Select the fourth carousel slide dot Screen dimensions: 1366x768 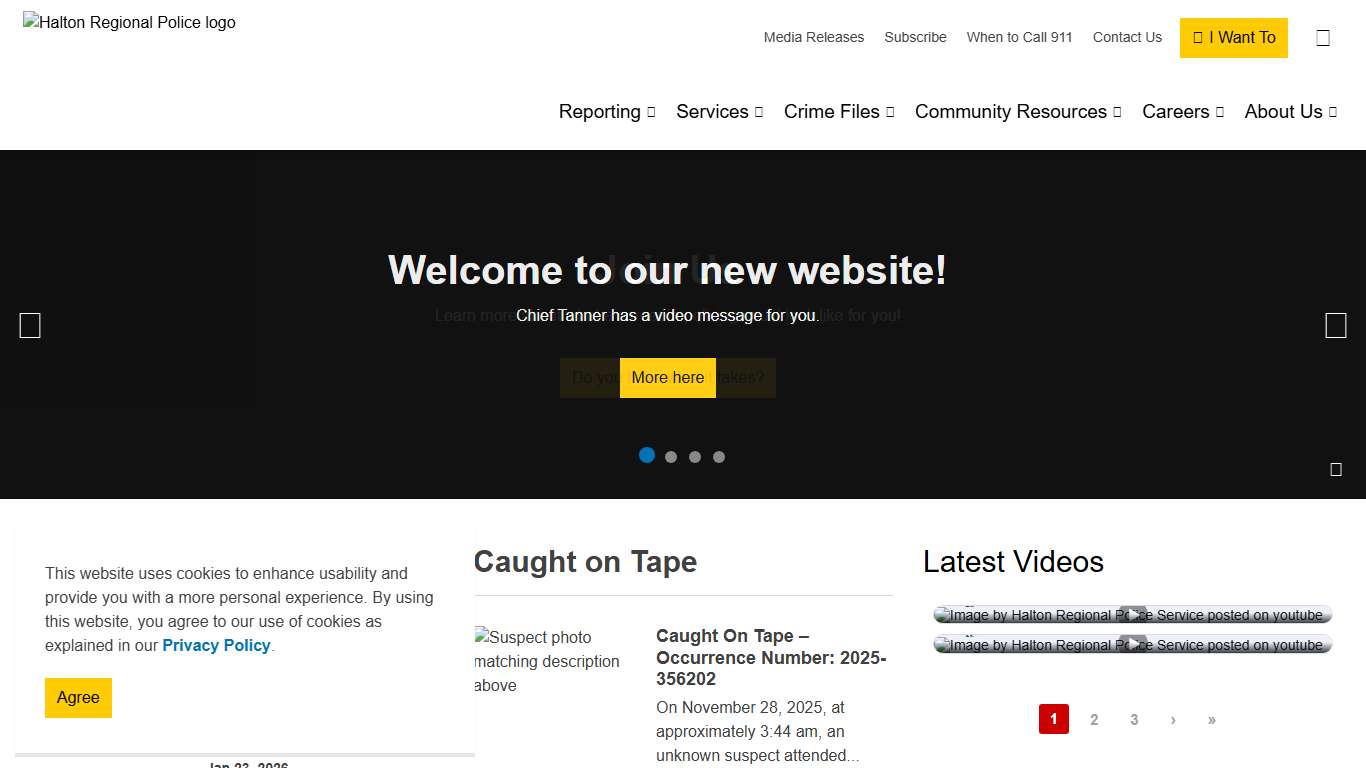pyautogui.click(x=719, y=457)
